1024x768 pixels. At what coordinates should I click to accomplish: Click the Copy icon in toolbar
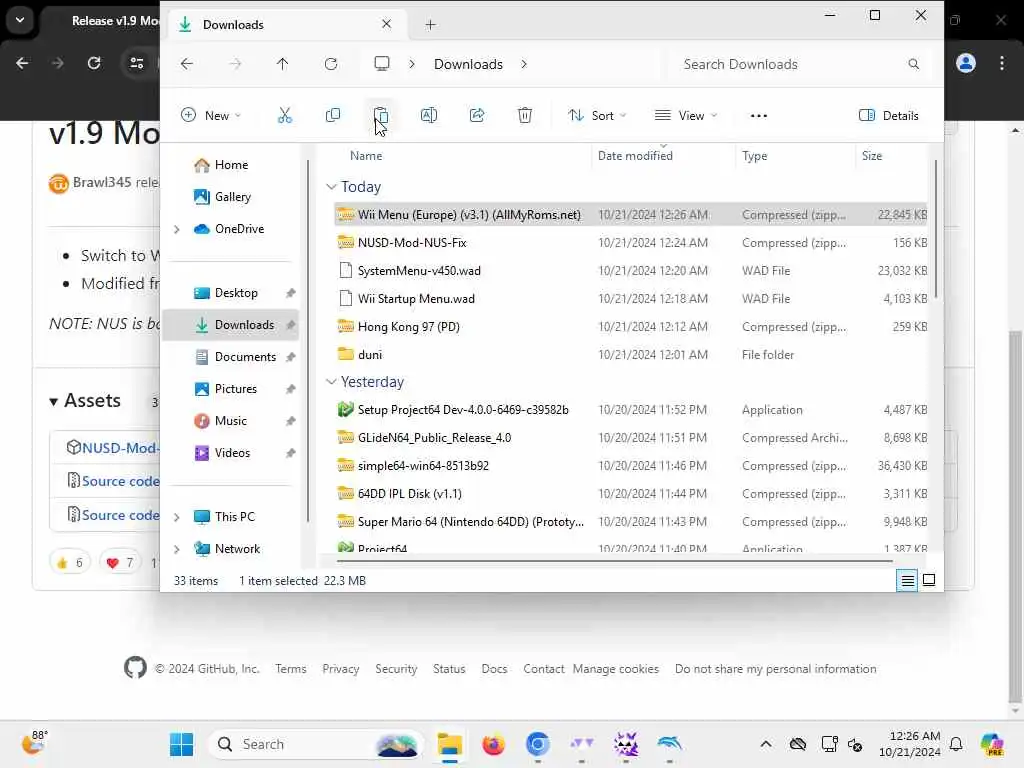(333, 116)
